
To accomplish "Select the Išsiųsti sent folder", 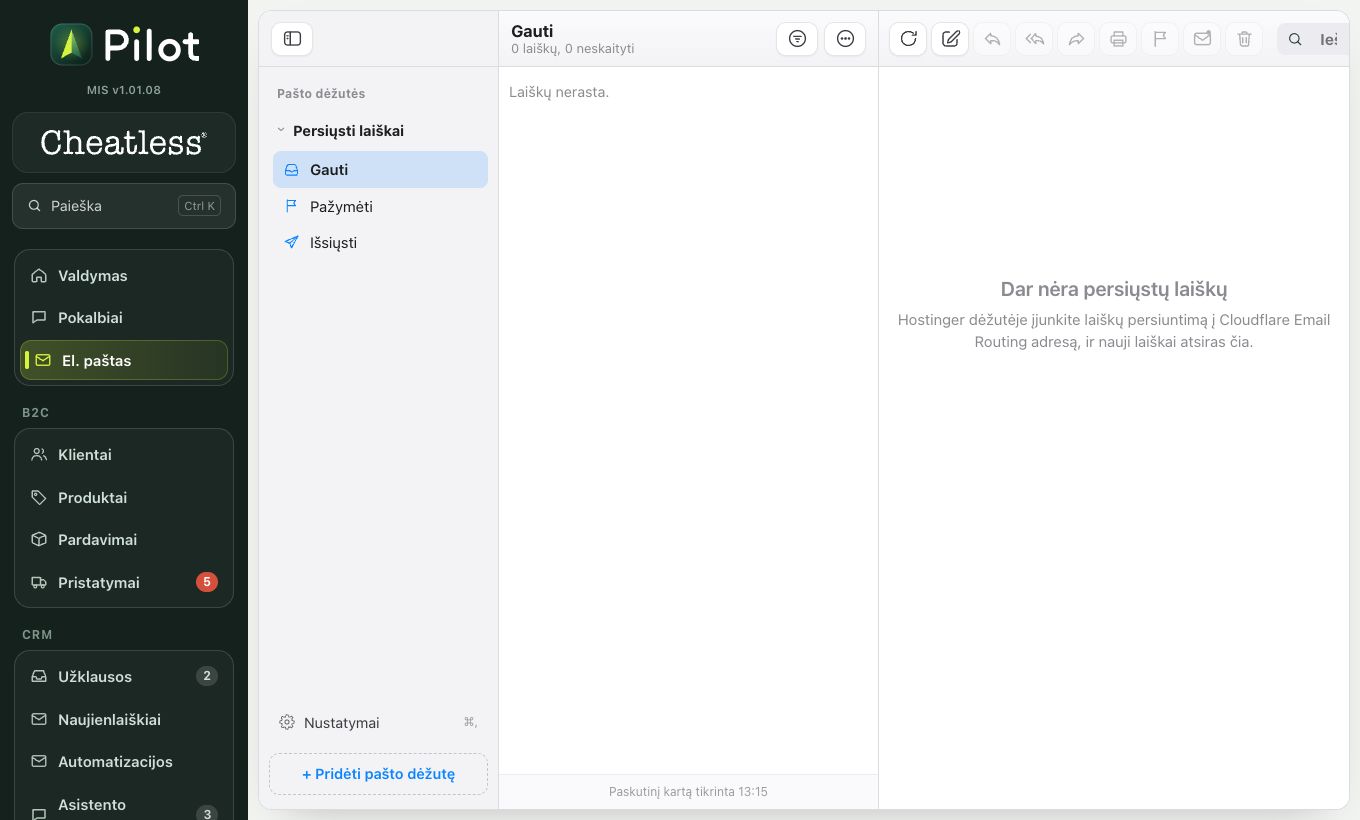I will [x=380, y=243].
